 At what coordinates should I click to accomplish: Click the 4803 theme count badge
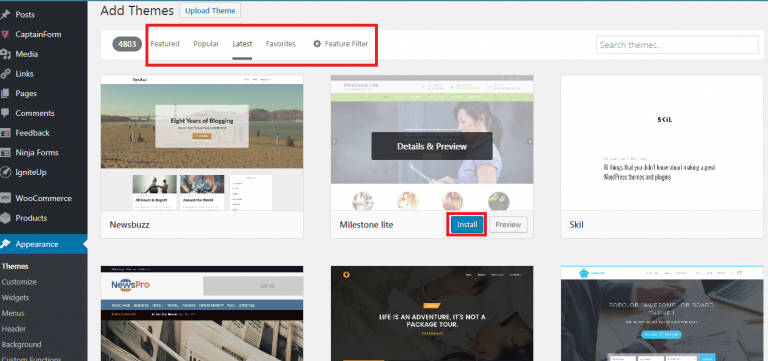[127, 44]
